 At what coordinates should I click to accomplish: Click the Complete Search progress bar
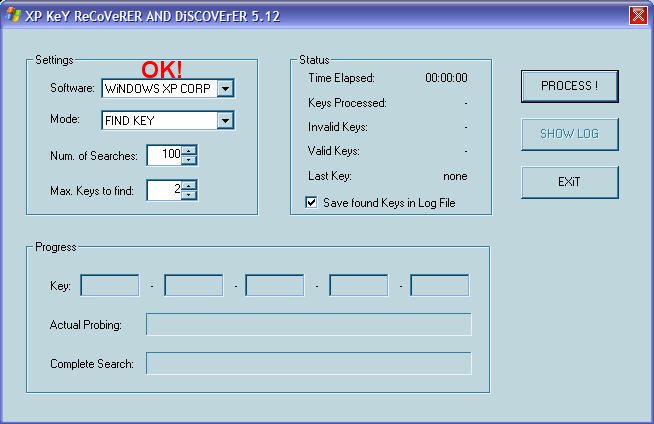click(309, 363)
